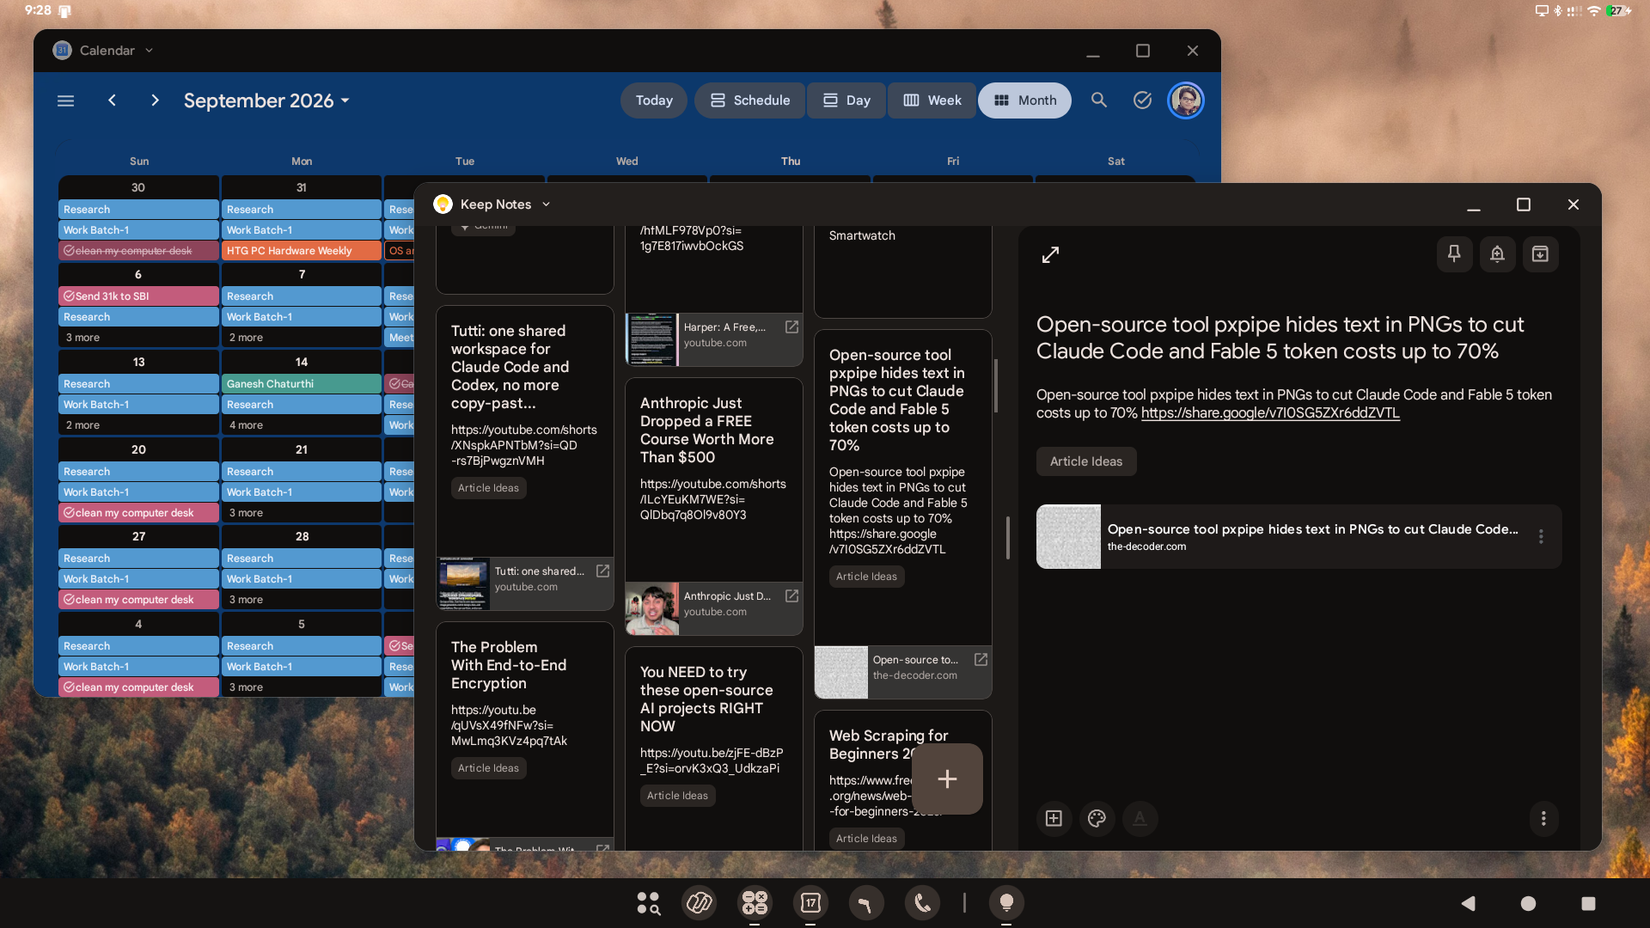1650x928 pixels.
Task: Launch calendar app icon in taskbar
Action: point(810,903)
